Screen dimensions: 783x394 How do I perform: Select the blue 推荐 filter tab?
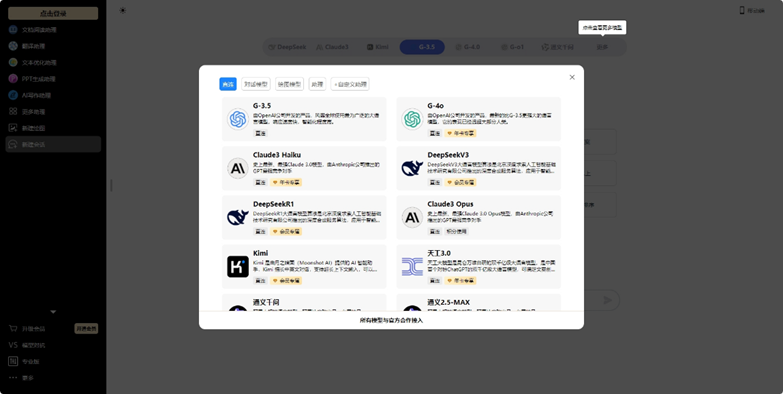(228, 84)
